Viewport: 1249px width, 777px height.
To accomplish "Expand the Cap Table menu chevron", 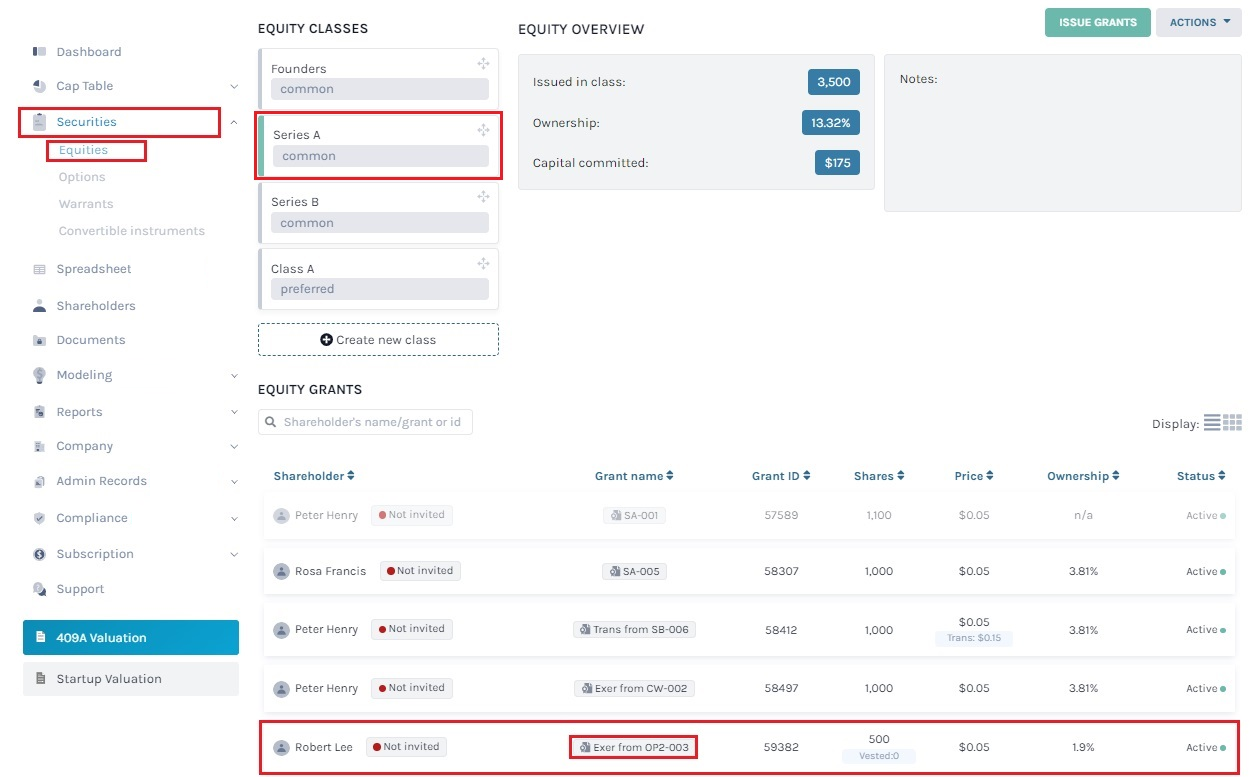I will point(233,86).
